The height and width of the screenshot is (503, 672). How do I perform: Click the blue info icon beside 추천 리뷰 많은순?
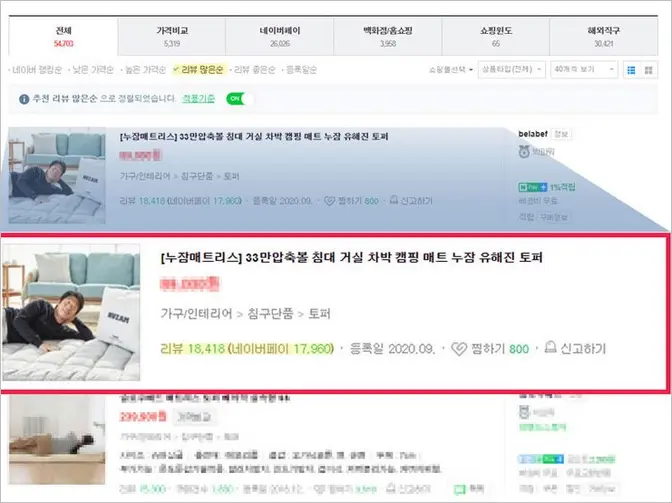point(24,99)
